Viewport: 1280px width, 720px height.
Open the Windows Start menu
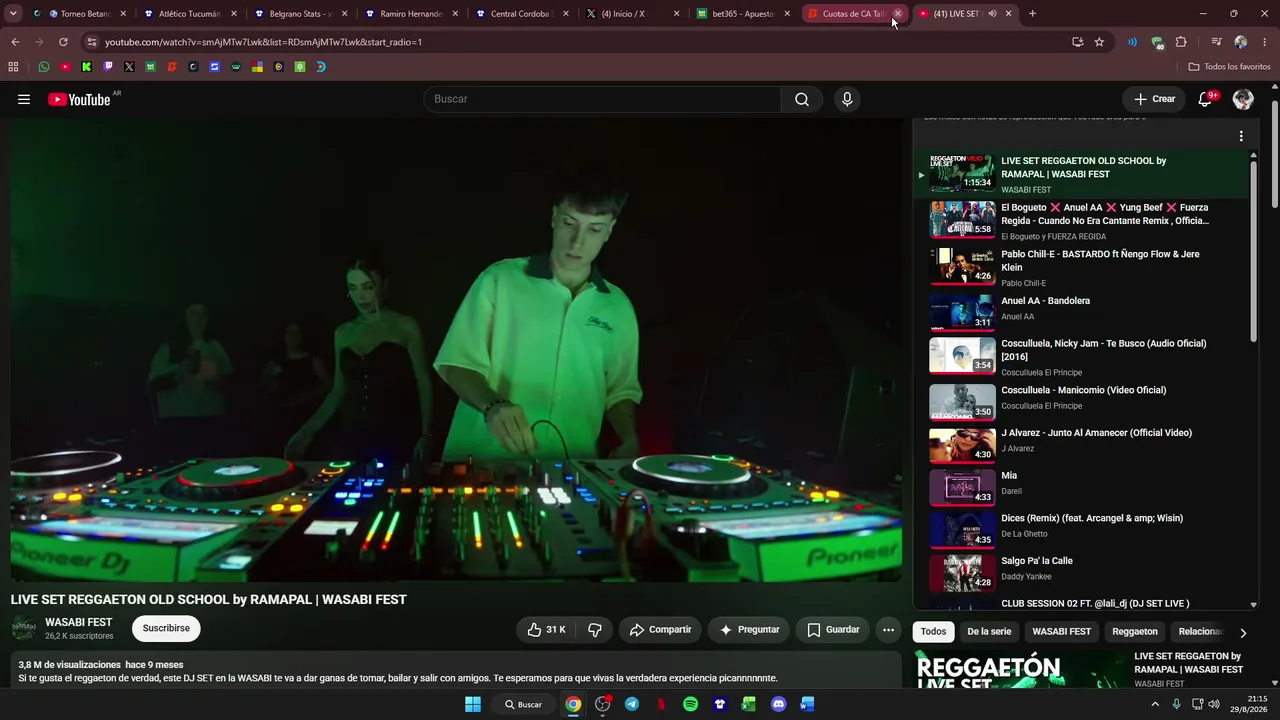473,704
